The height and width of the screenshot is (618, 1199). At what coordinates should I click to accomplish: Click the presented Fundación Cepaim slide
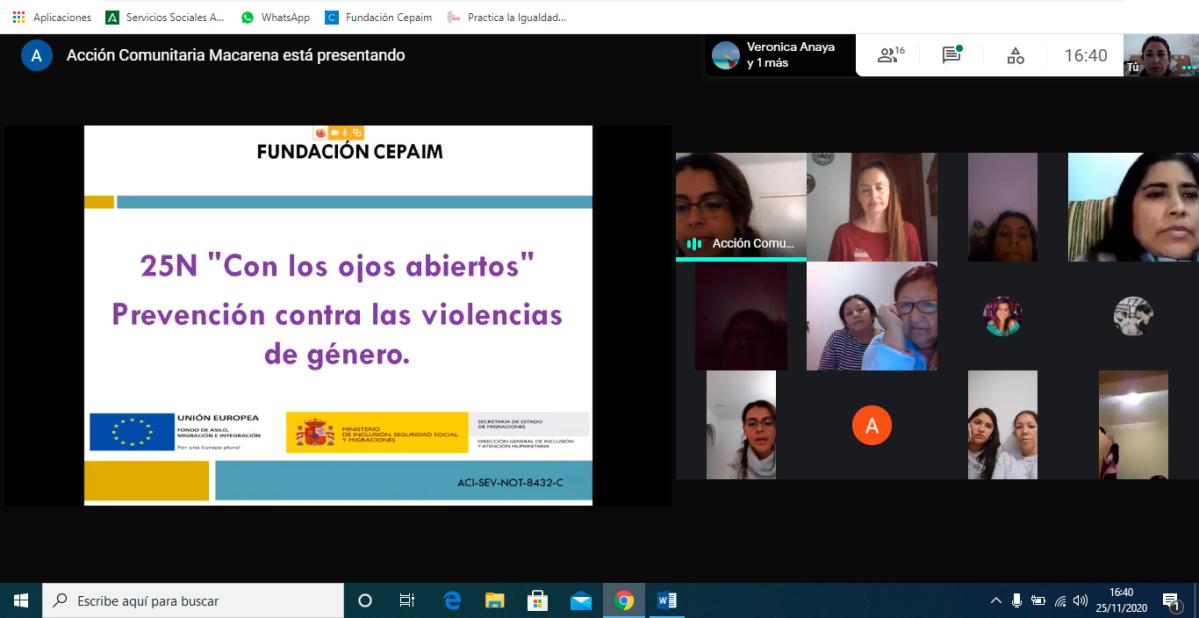(338, 315)
